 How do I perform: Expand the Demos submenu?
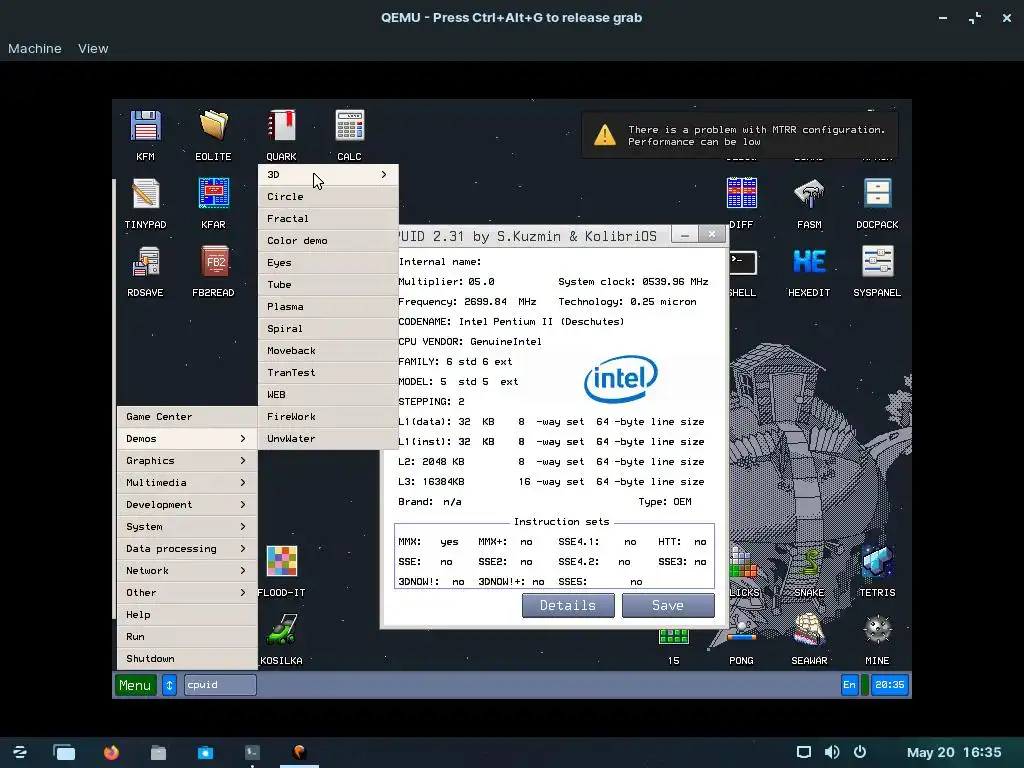click(x=187, y=439)
